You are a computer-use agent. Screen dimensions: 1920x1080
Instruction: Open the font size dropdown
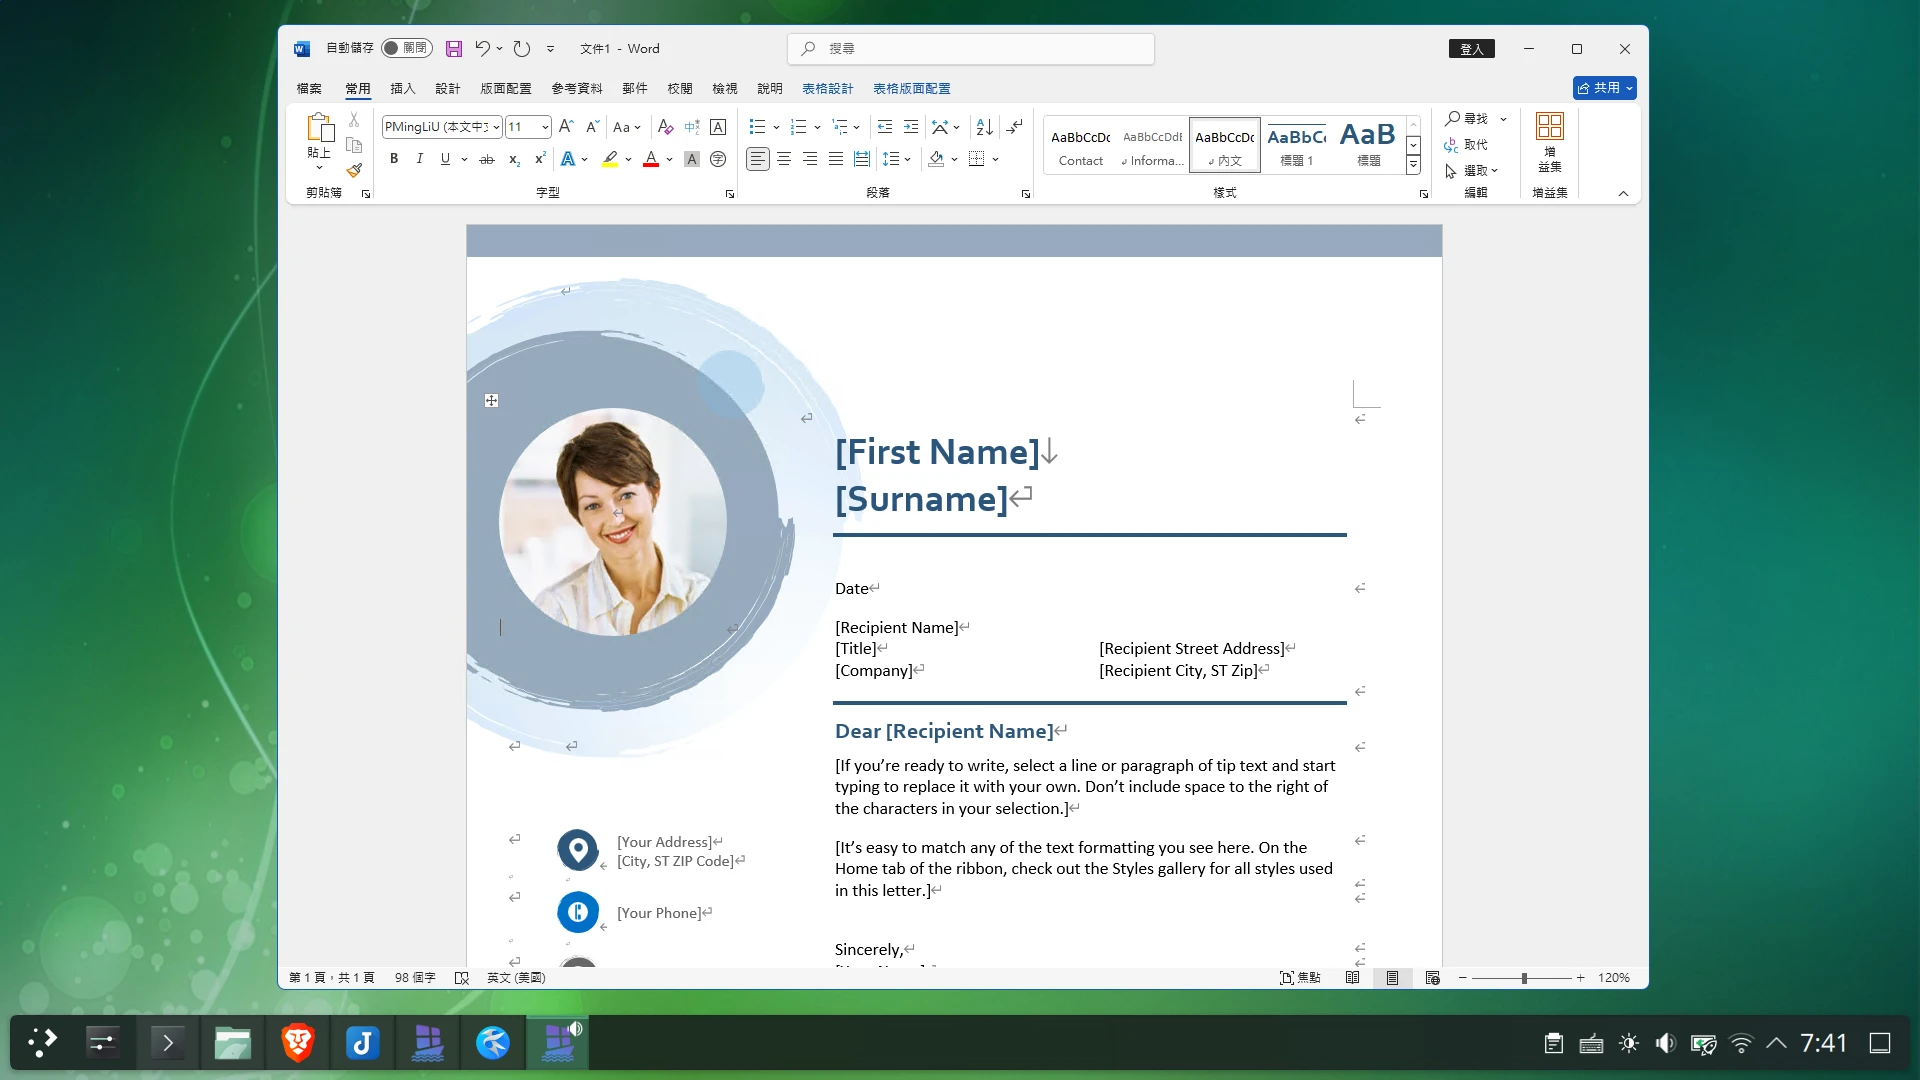point(545,127)
